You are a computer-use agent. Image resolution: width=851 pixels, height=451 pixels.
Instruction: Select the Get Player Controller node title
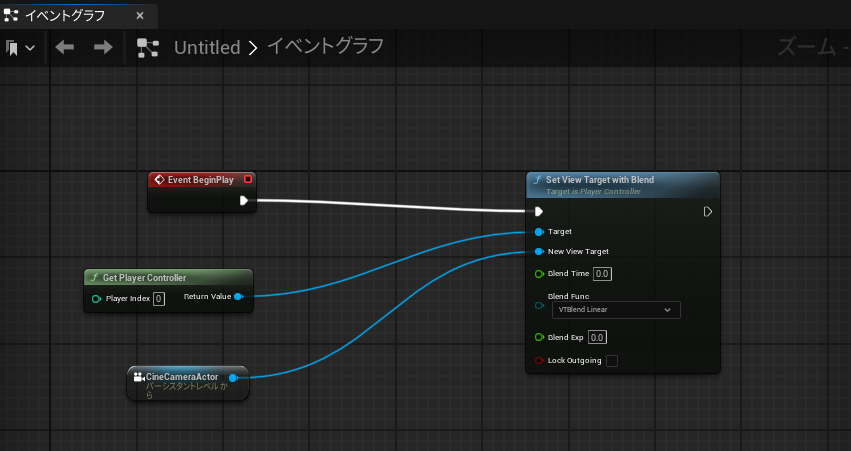[x=145, y=277]
